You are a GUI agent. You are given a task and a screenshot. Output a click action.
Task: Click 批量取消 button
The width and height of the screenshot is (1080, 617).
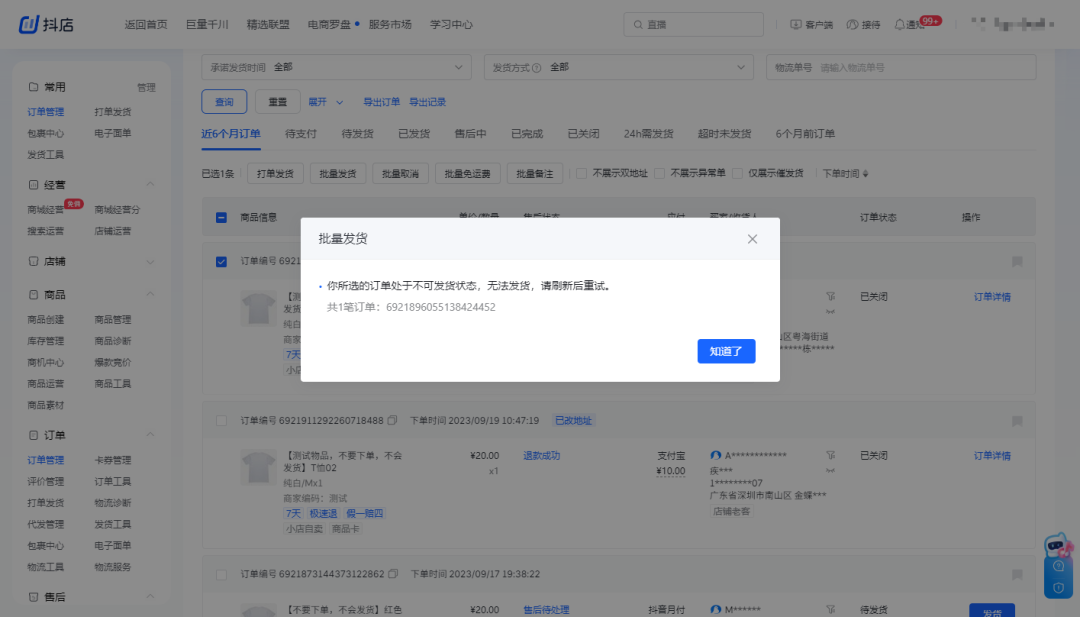(x=400, y=174)
